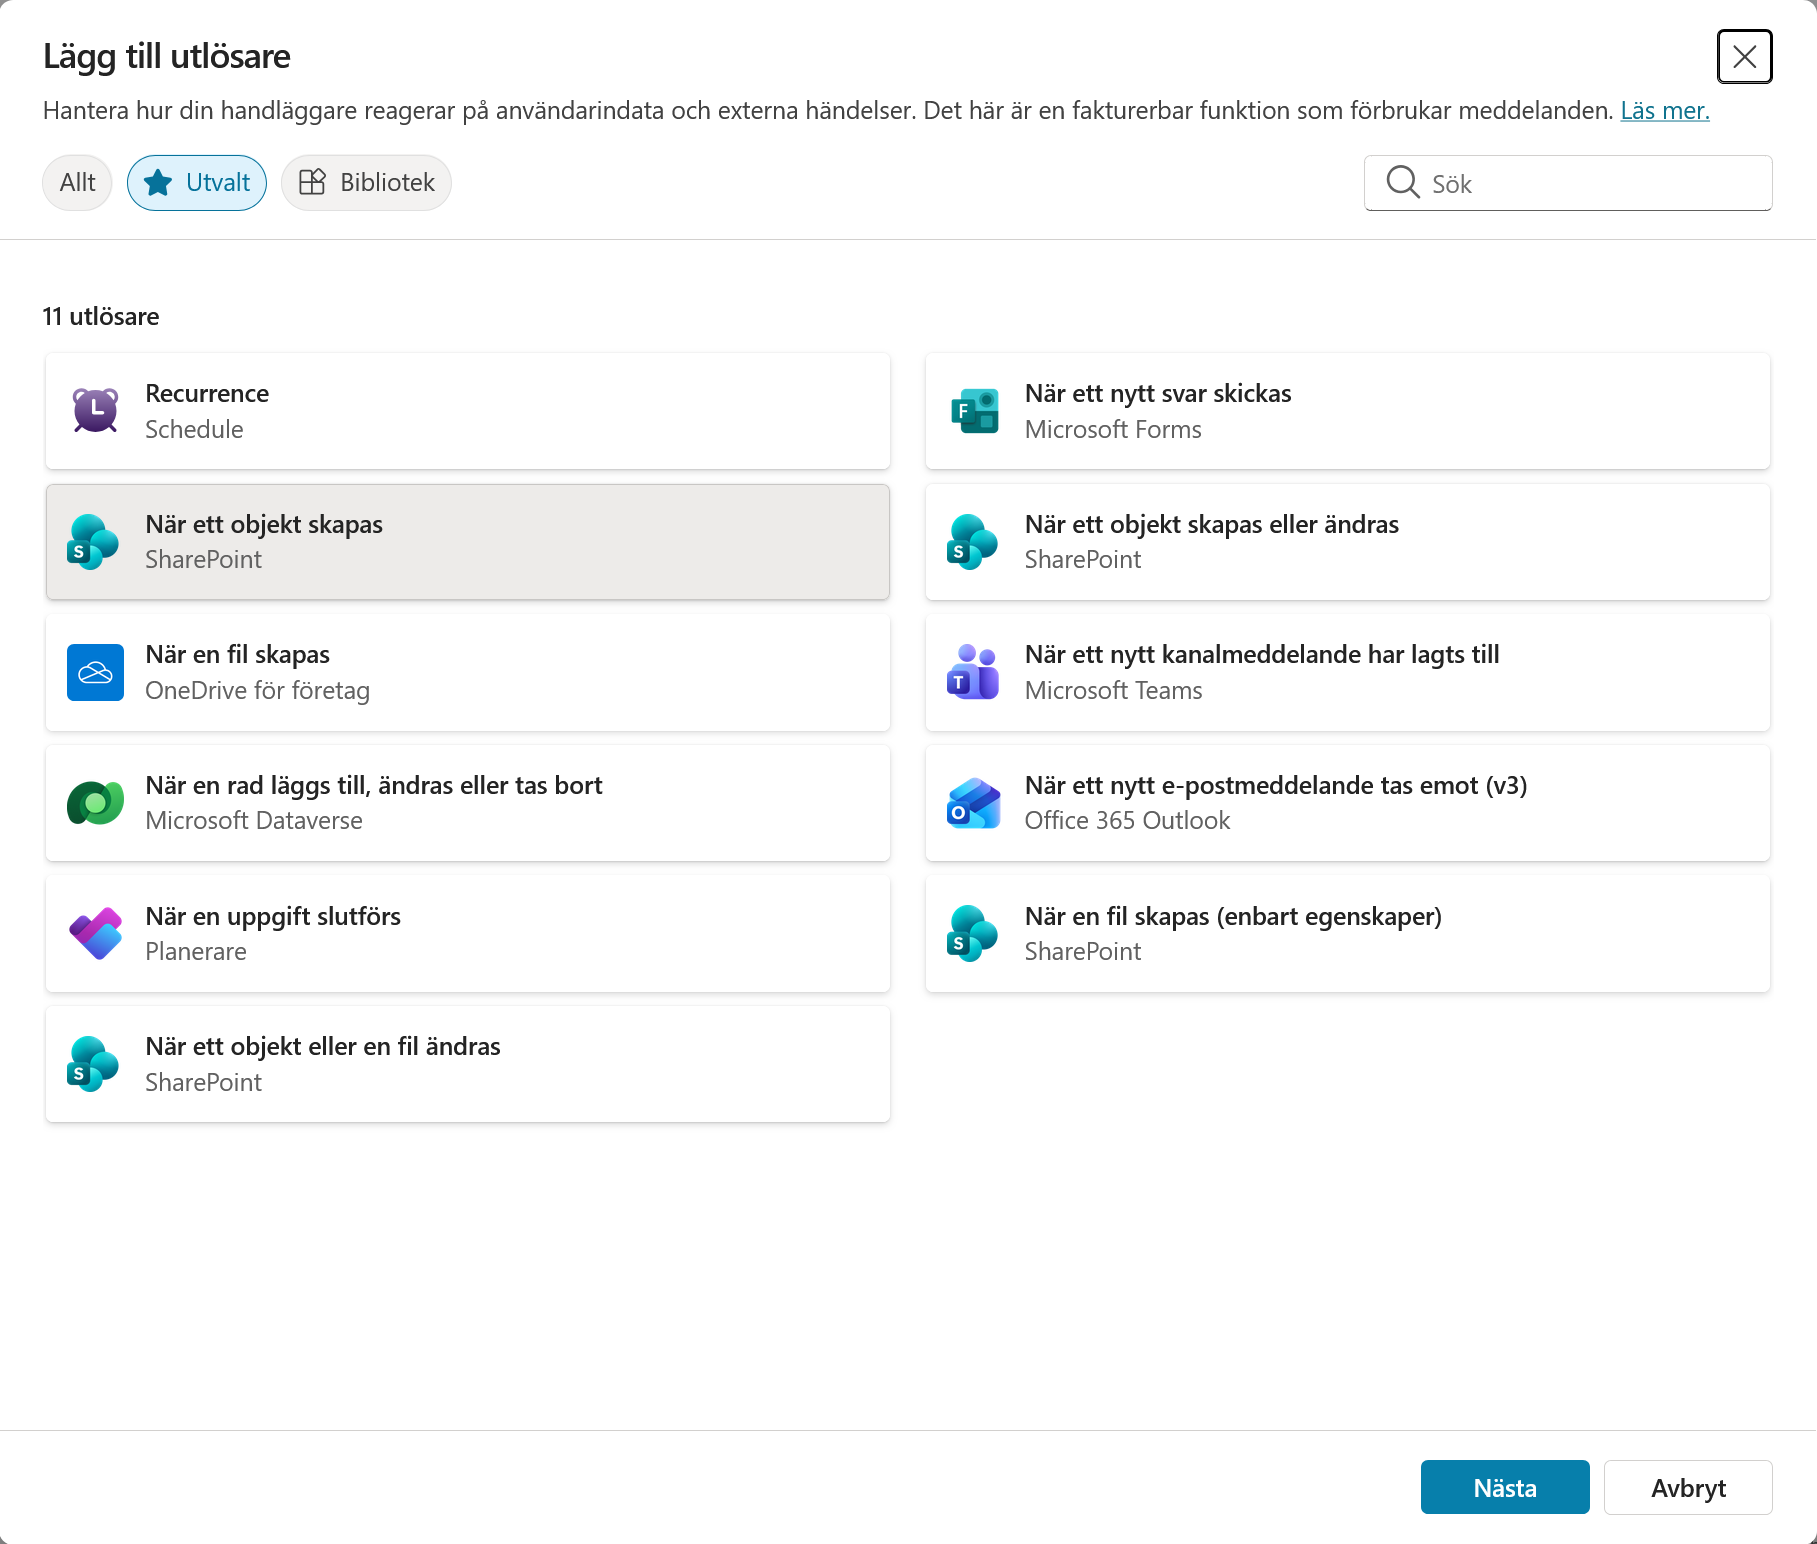Viewport: 1817px width, 1544px height.
Task: Click the Avbryt button
Action: pos(1688,1487)
